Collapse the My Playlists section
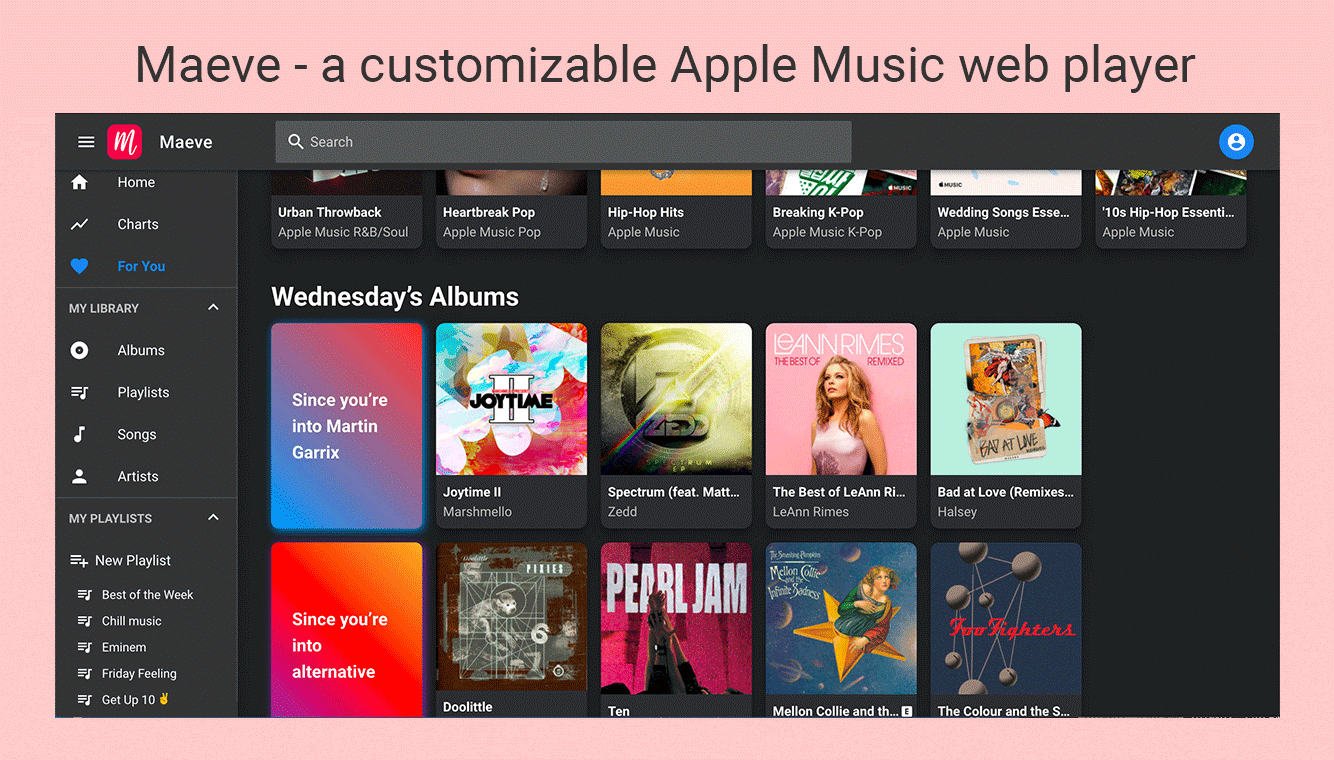1334x760 pixels. (213, 517)
